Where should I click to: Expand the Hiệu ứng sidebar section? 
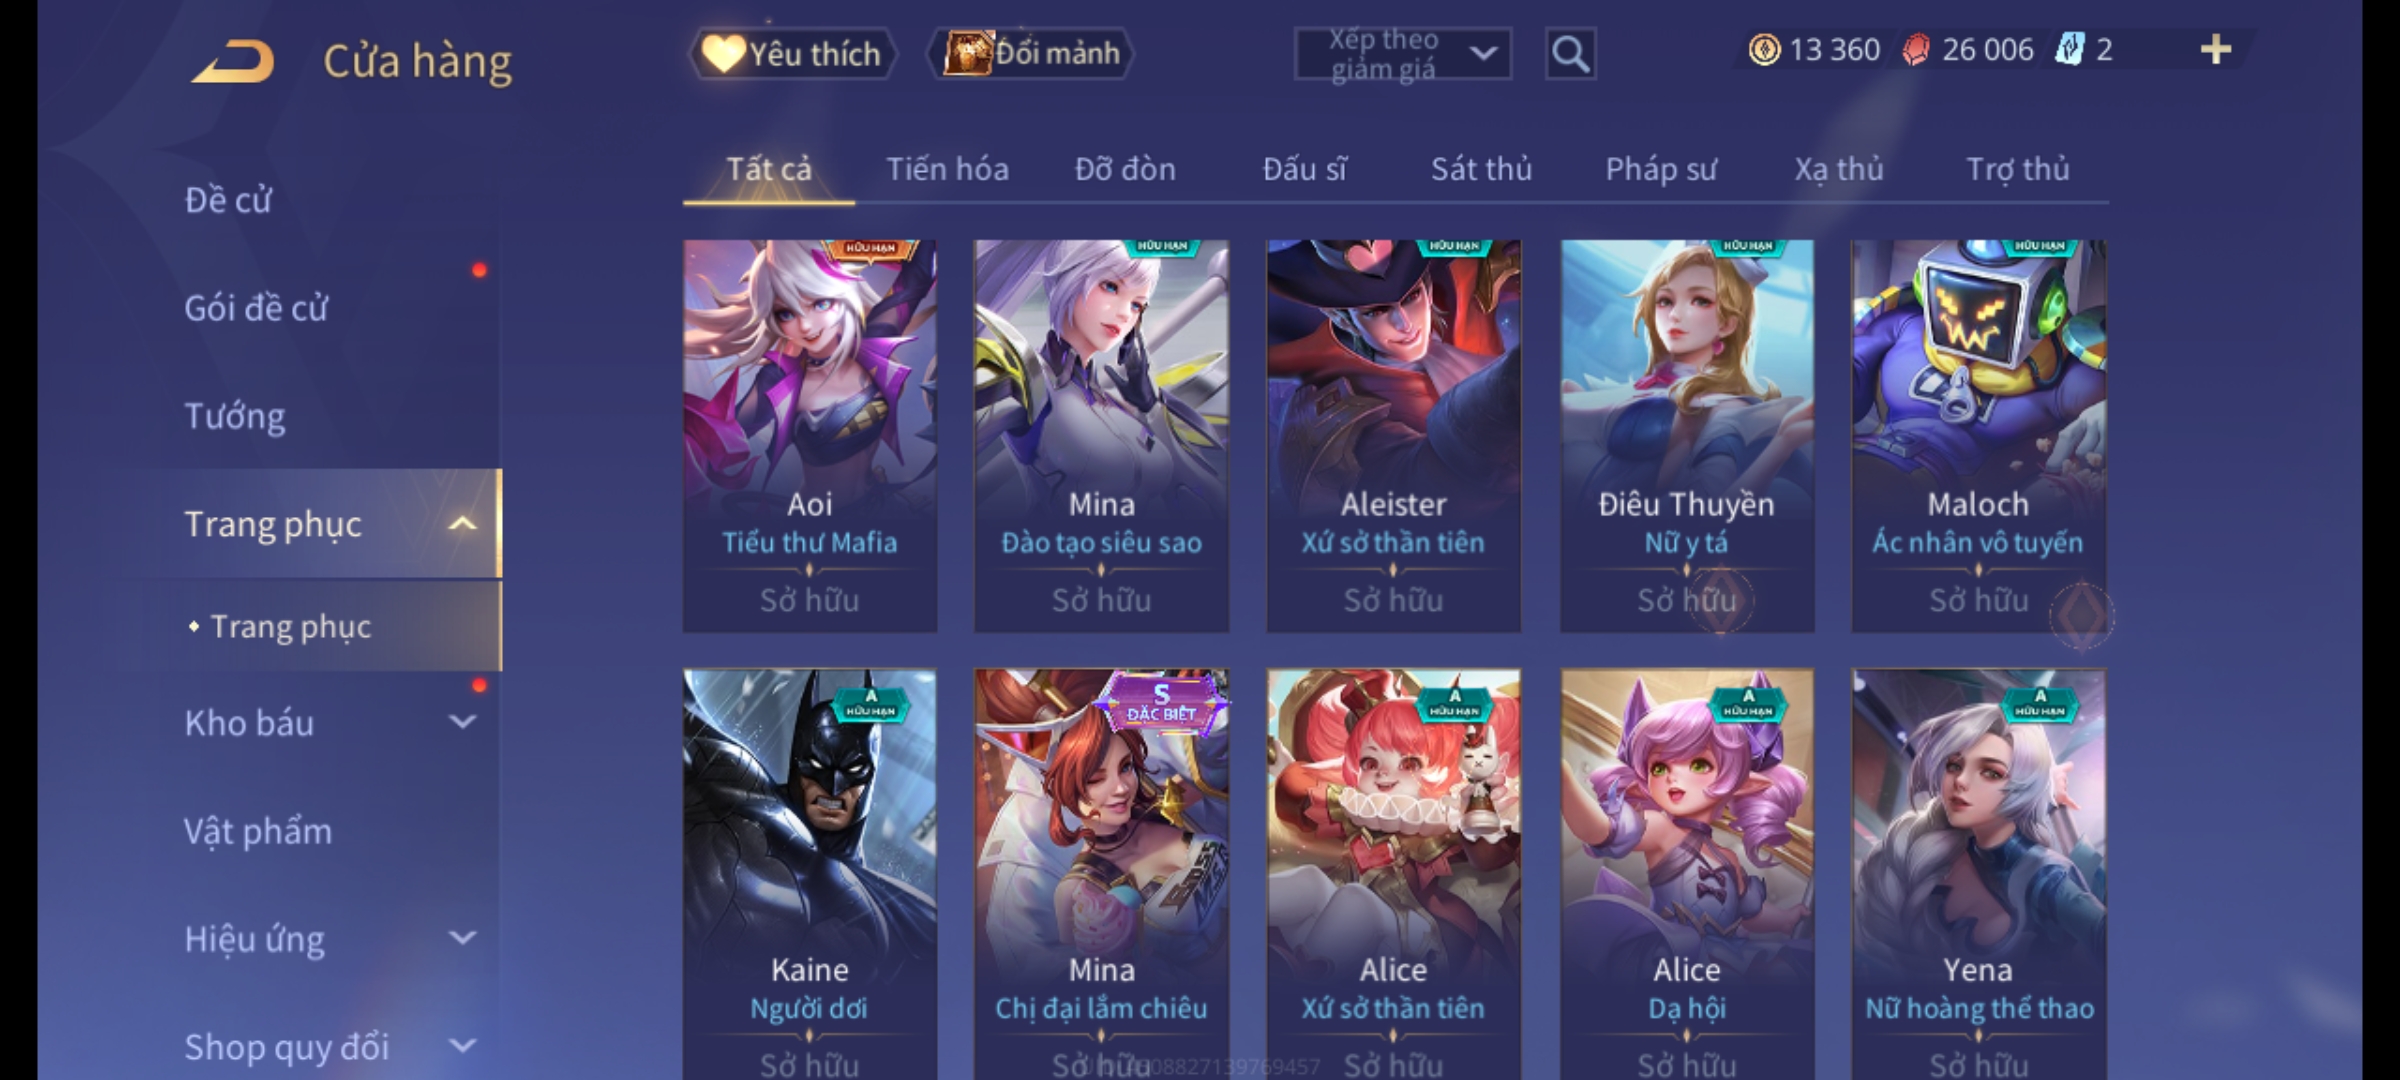[462, 938]
